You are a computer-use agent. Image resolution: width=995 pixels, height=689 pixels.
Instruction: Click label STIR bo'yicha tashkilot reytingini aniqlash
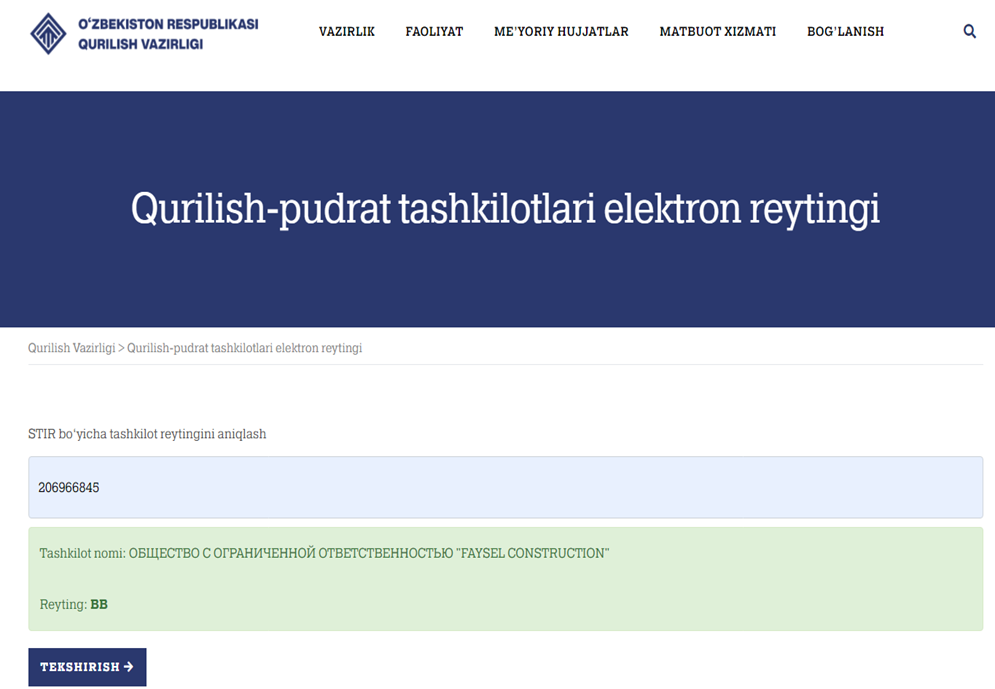click(147, 434)
